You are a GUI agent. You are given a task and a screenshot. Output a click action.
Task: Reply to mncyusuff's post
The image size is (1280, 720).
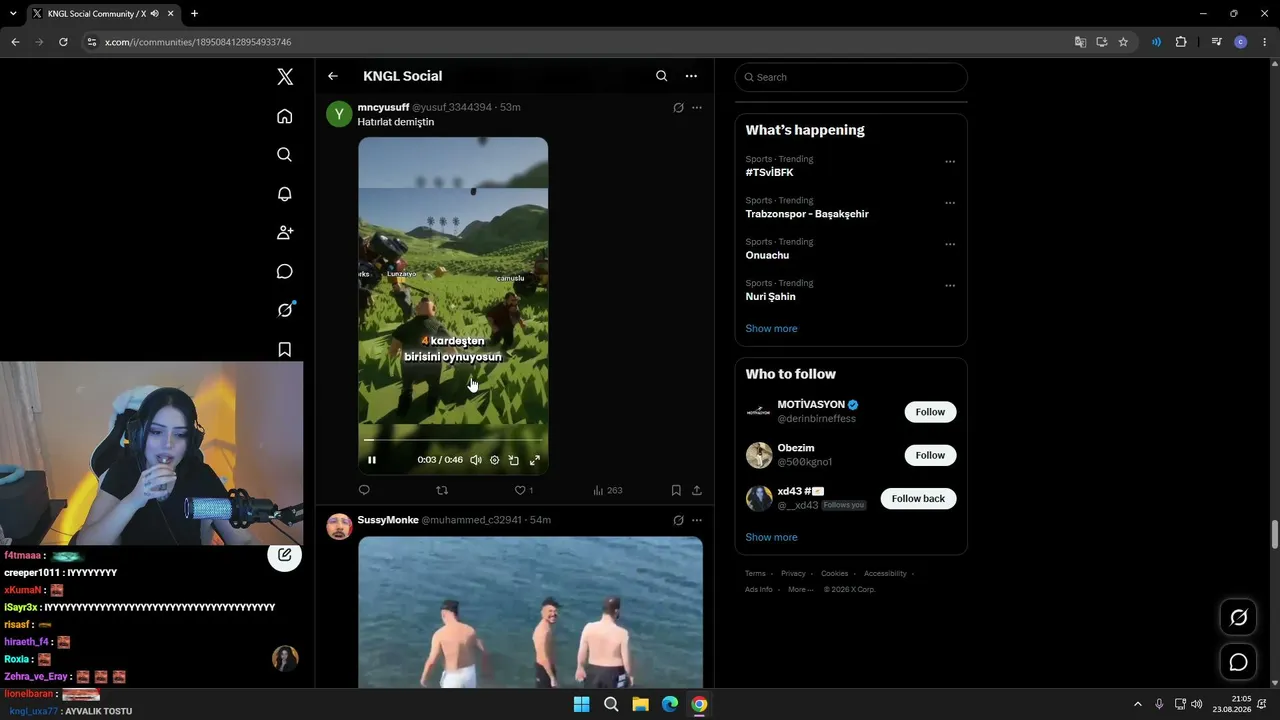364,490
